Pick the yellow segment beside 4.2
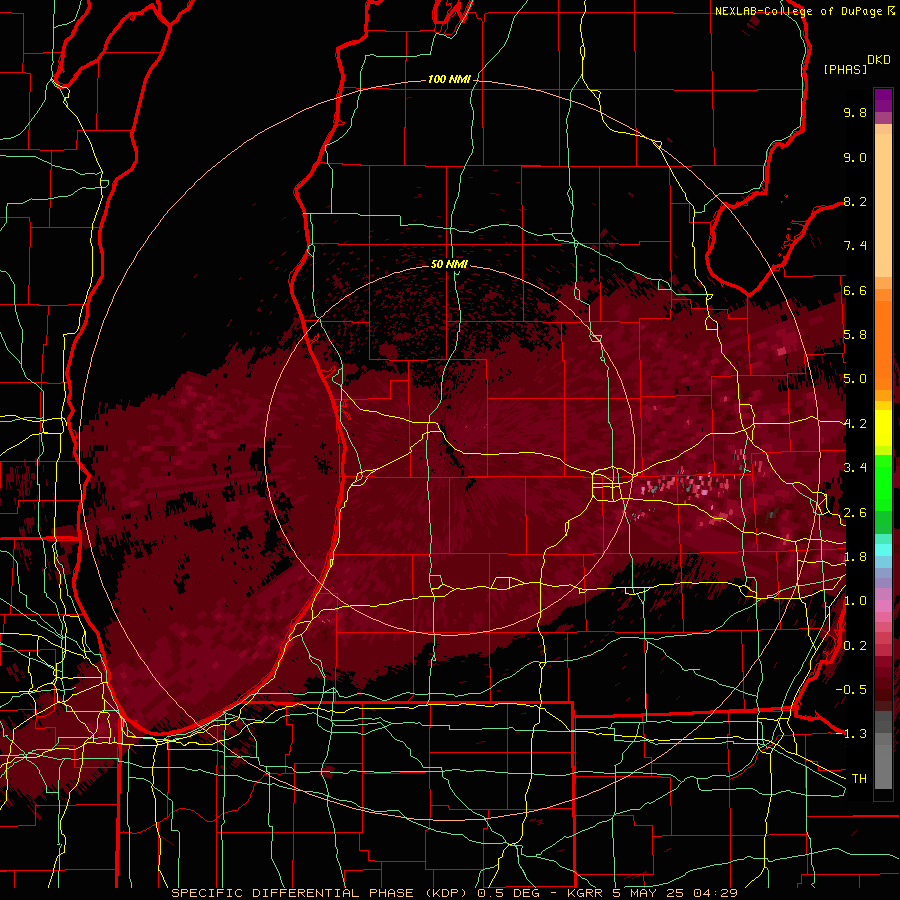900x900 pixels. (883, 428)
